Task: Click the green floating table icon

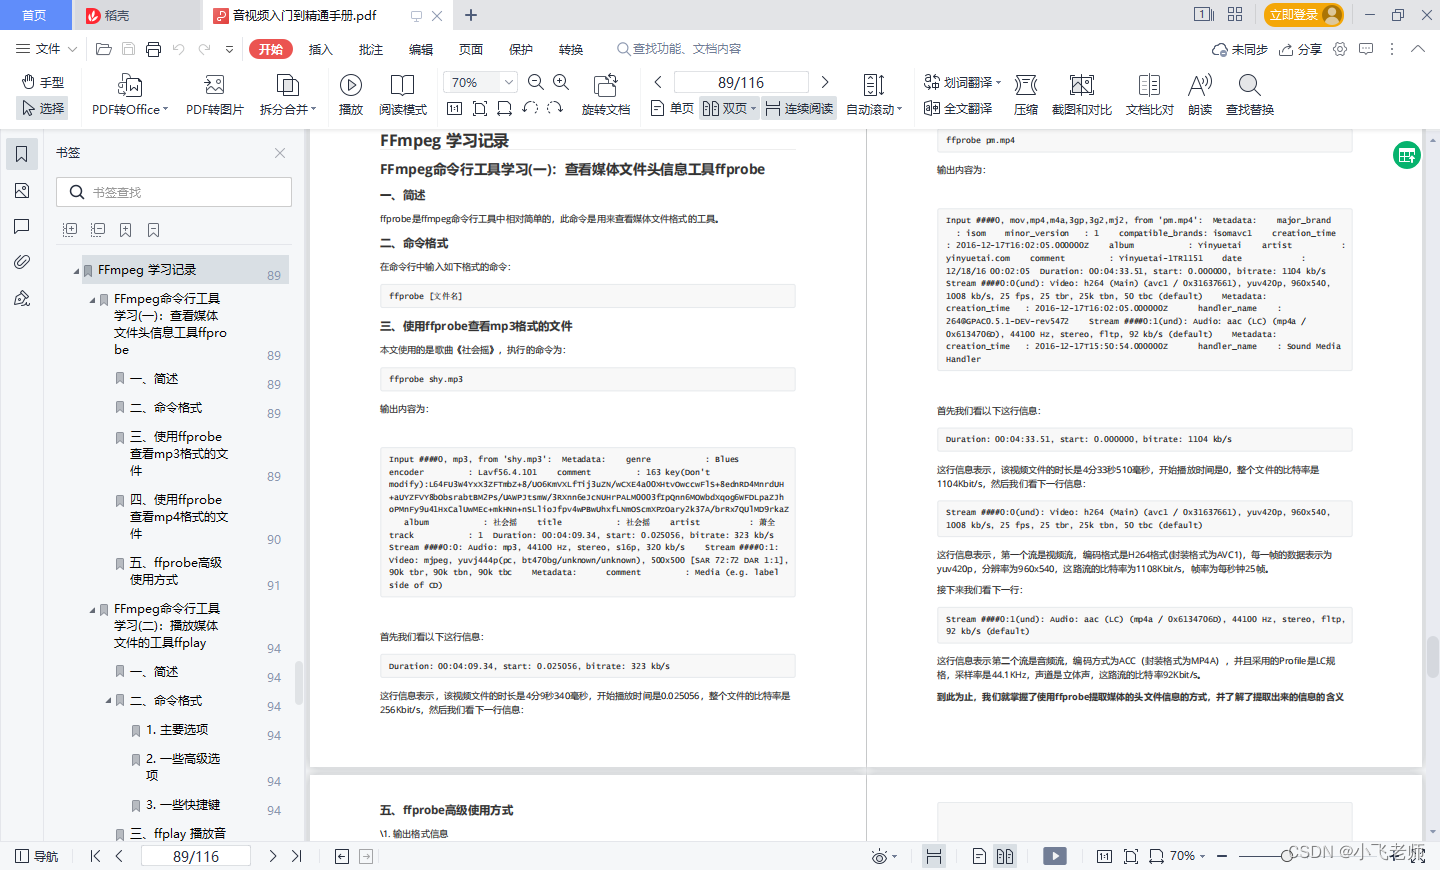Action: pos(1407,155)
